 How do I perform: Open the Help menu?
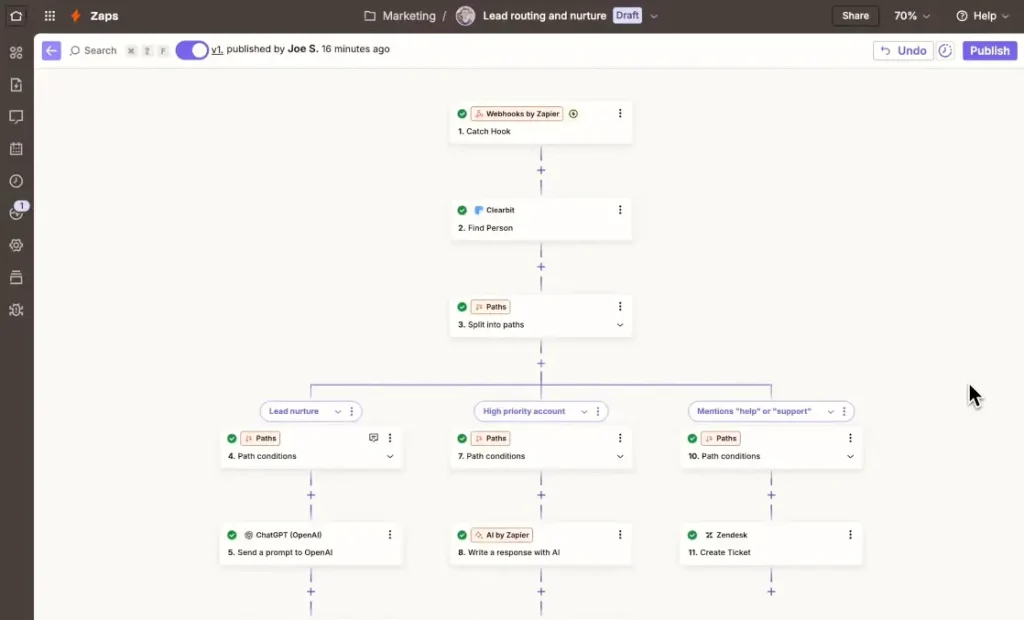(x=983, y=16)
